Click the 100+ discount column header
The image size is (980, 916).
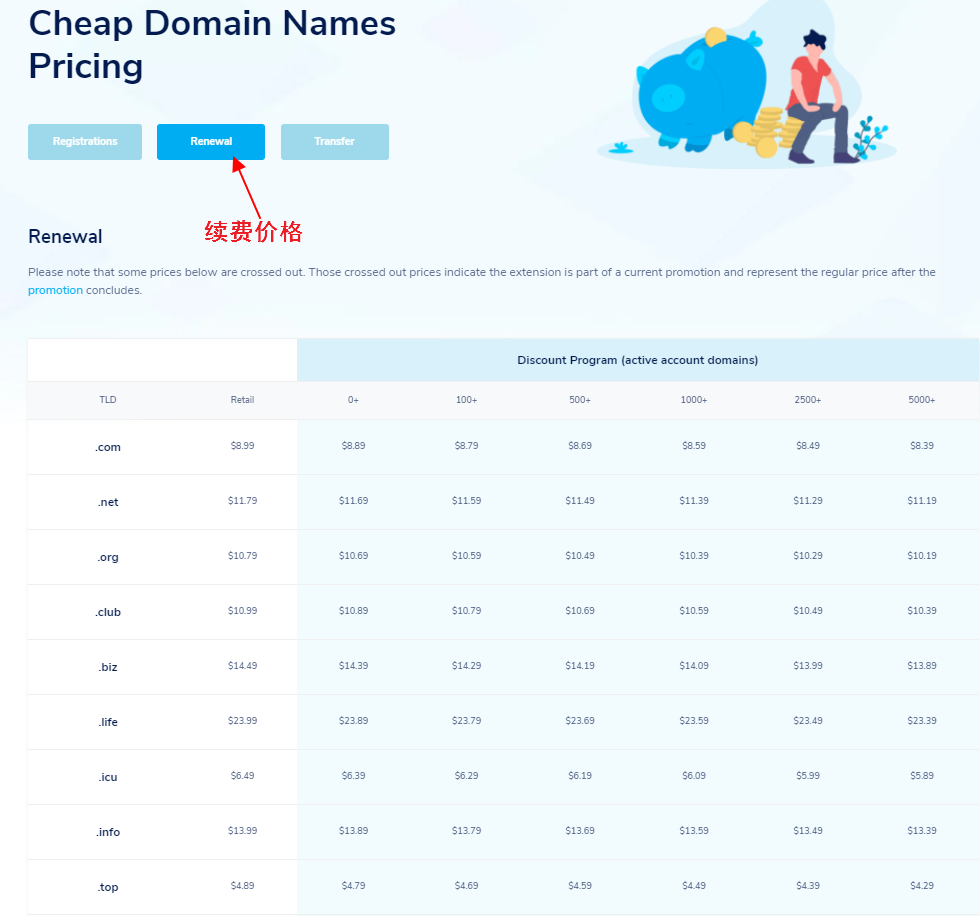(x=466, y=399)
